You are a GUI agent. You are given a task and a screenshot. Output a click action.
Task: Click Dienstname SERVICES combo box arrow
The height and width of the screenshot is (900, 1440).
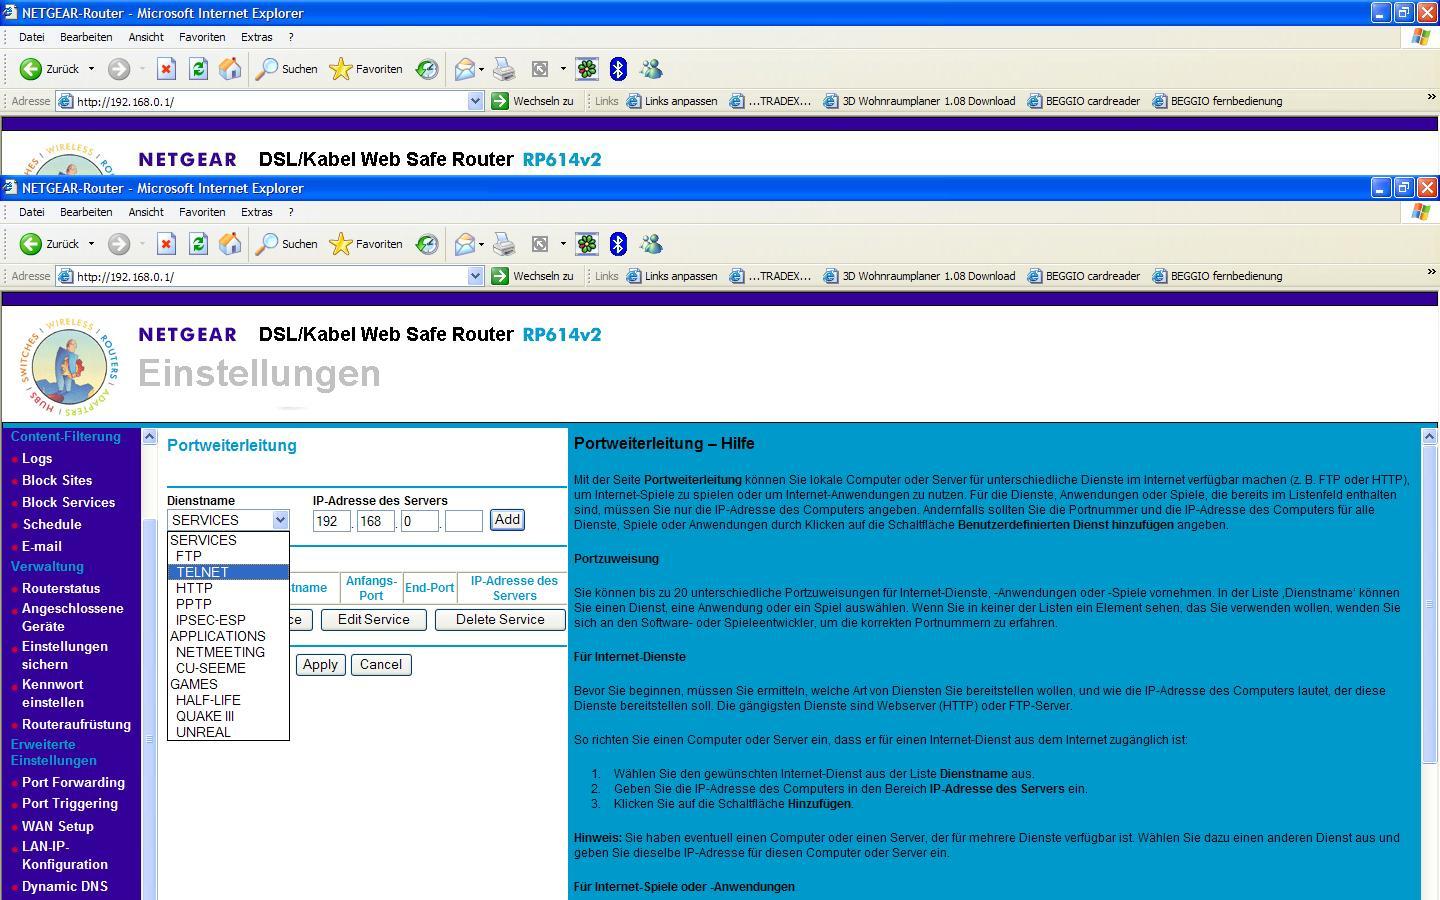click(x=280, y=520)
